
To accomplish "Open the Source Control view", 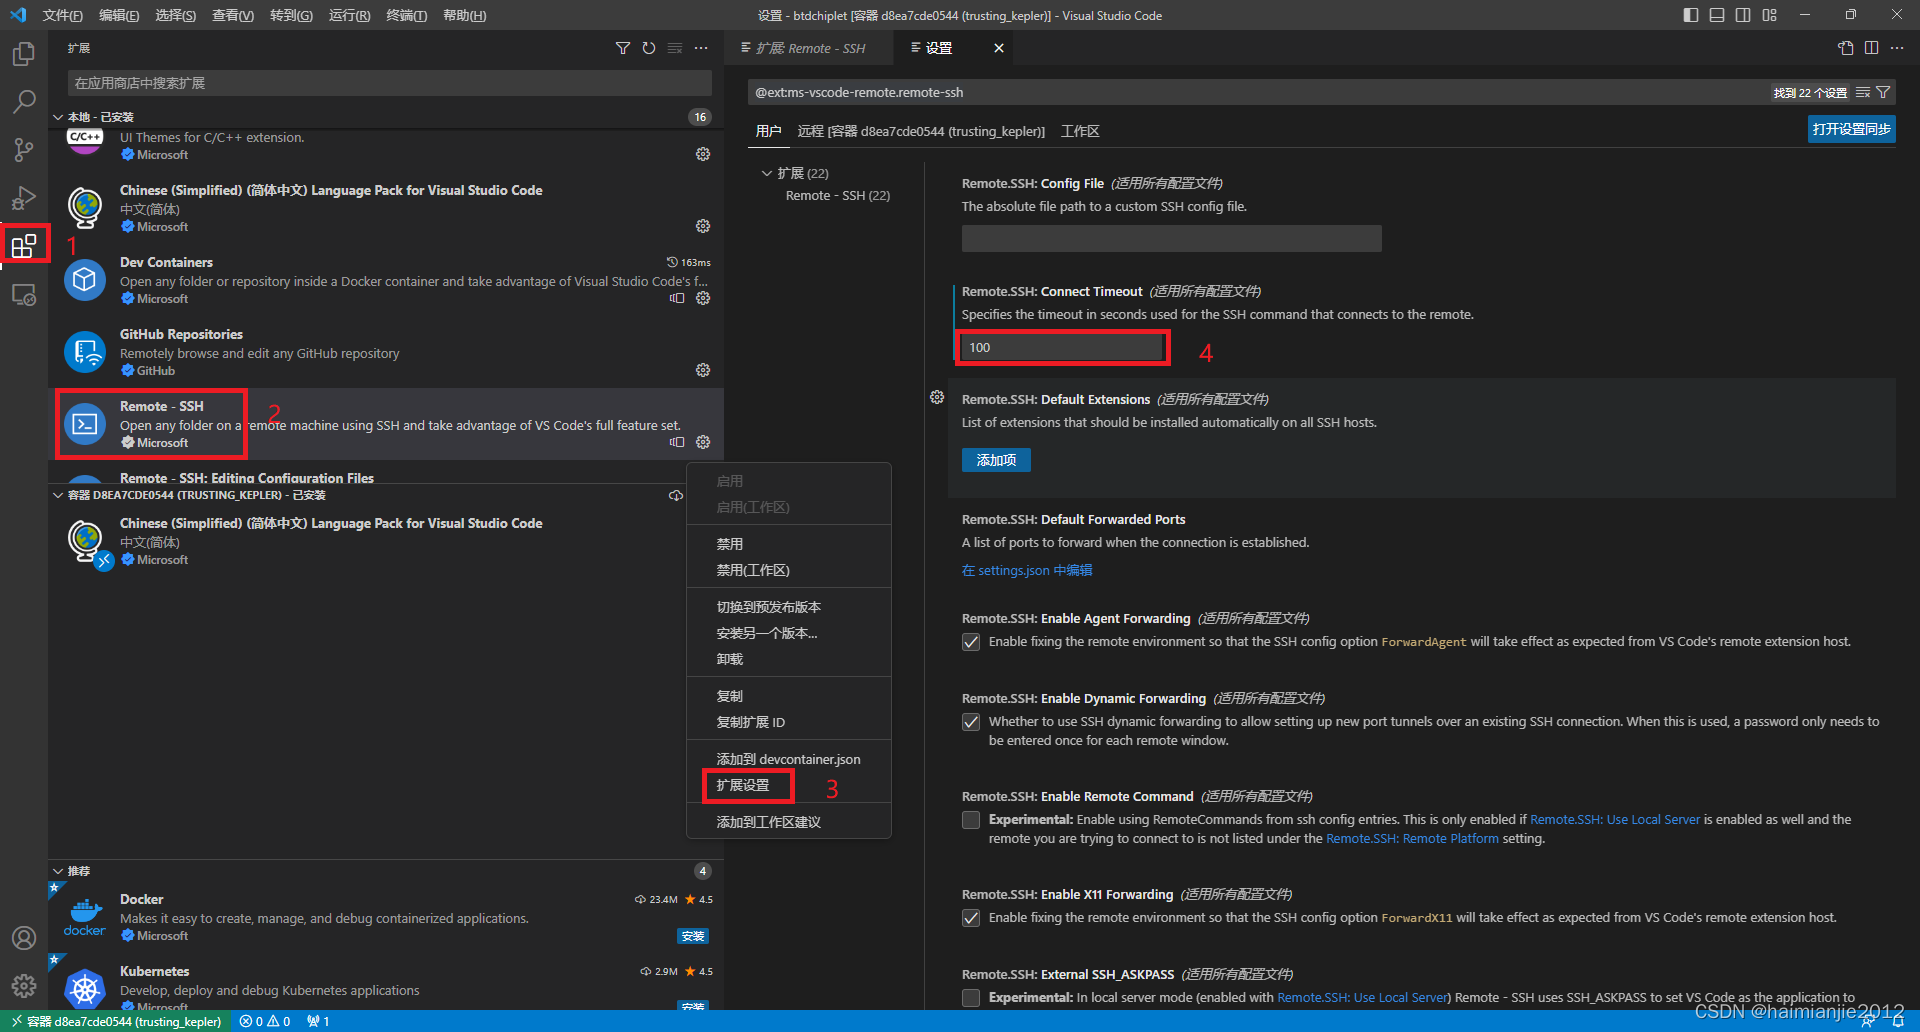I will point(23,149).
